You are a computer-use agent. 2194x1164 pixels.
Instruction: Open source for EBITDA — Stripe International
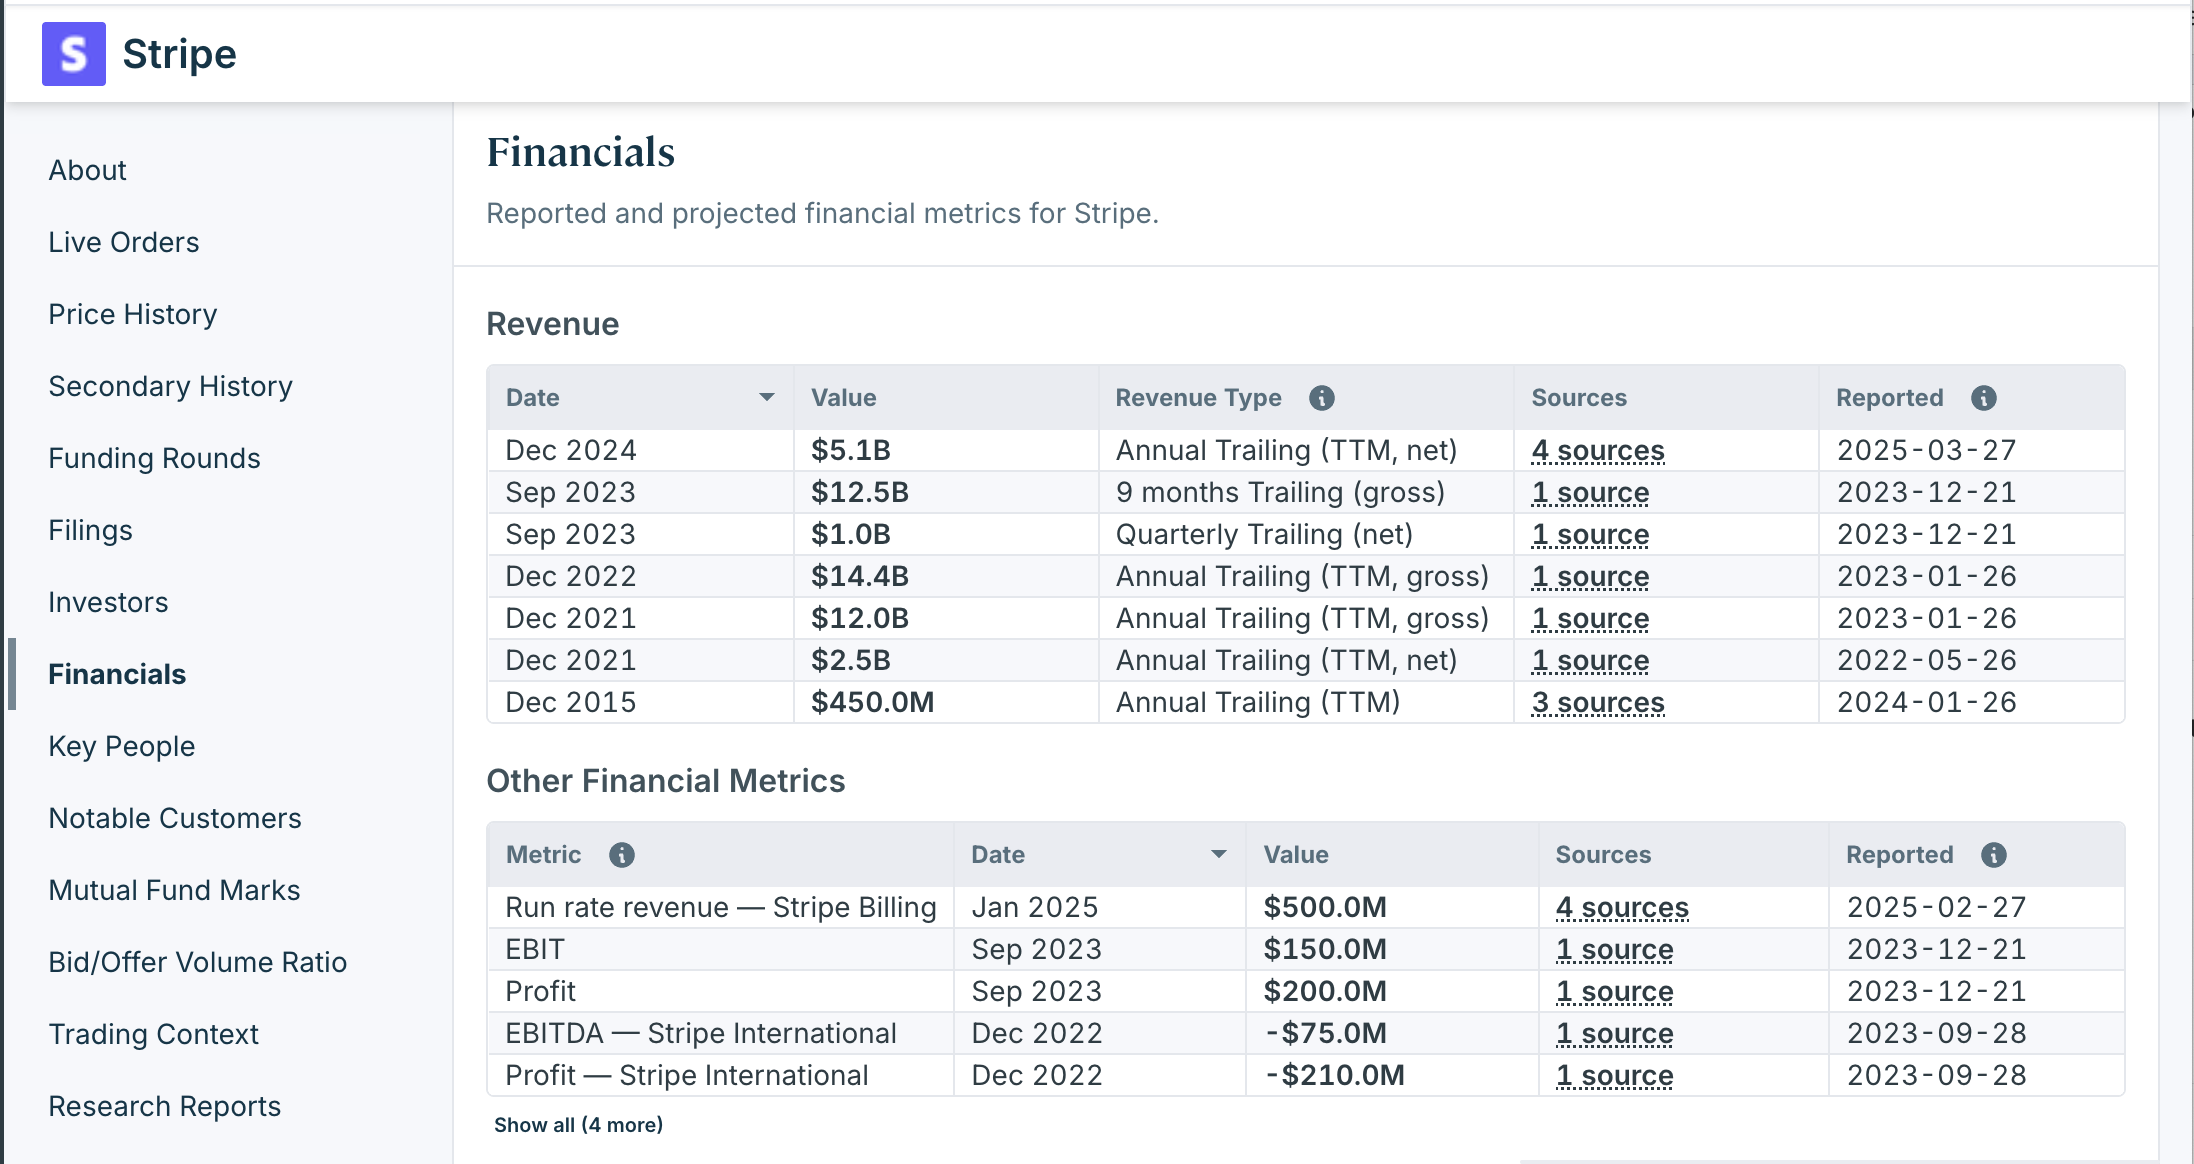point(1615,1034)
